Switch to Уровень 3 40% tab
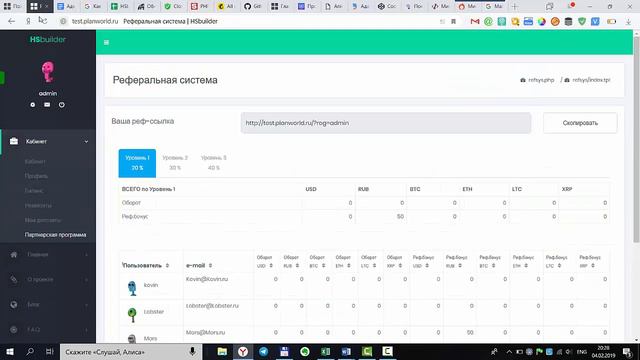This screenshot has height=360, width=640. (x=213, y=163)
